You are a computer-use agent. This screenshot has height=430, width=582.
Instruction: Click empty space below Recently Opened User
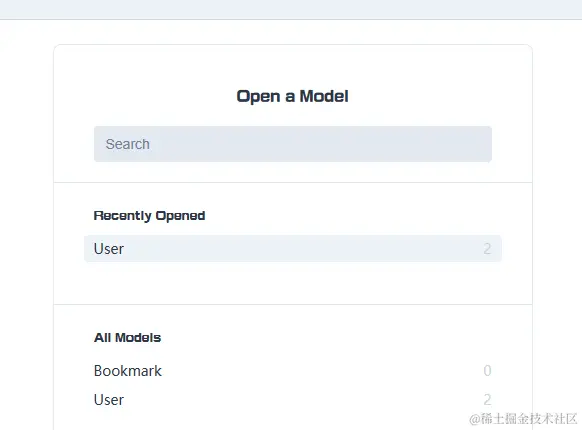pos(293,283)
